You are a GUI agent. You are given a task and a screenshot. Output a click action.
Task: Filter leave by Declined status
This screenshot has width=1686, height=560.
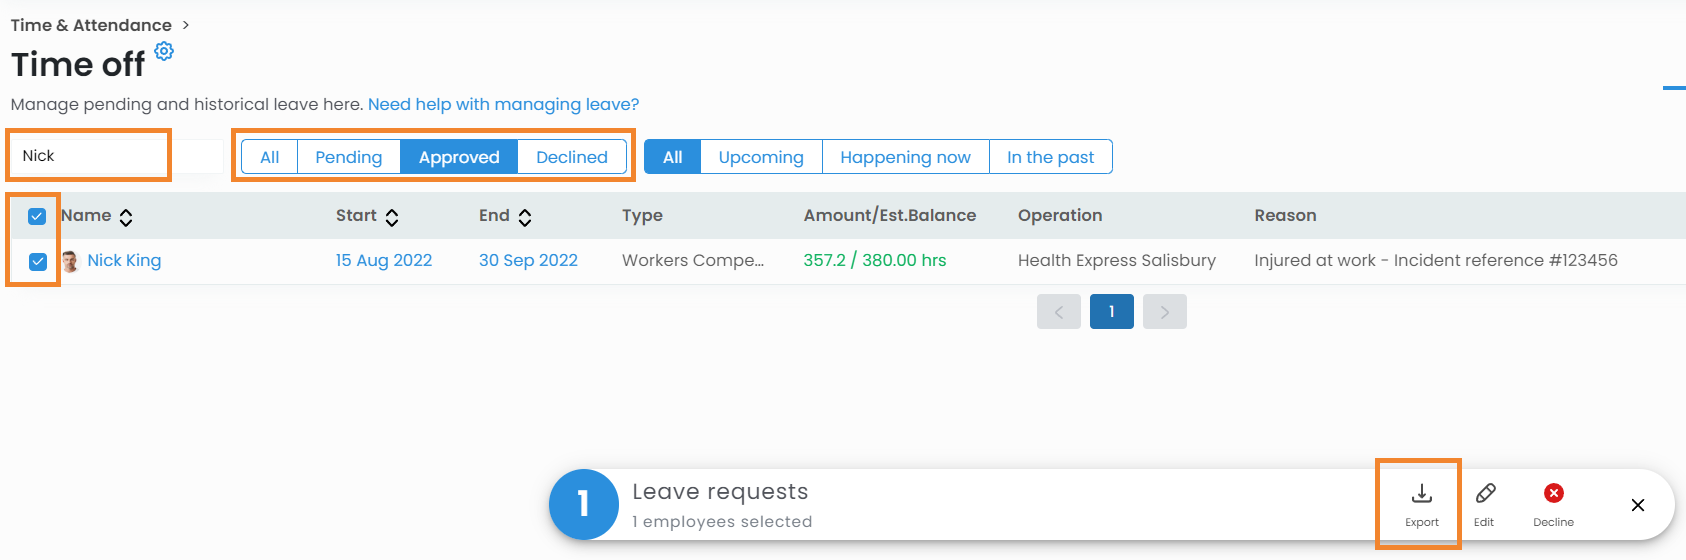571,157
